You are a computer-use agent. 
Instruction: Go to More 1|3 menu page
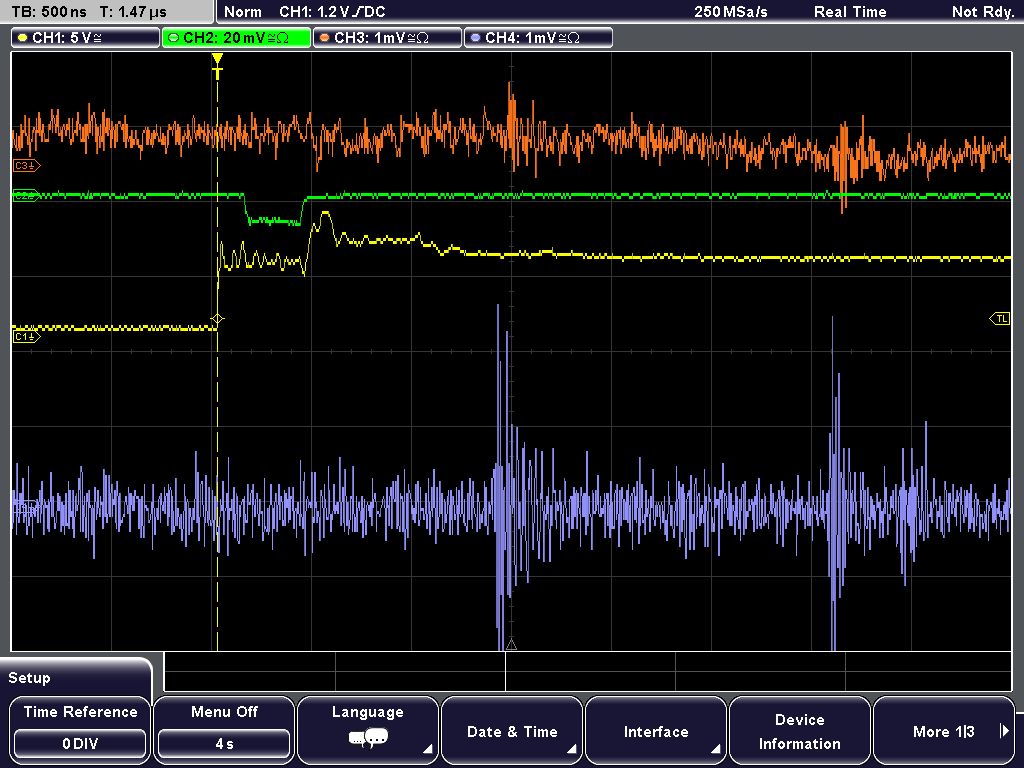[x=944, y=730]
